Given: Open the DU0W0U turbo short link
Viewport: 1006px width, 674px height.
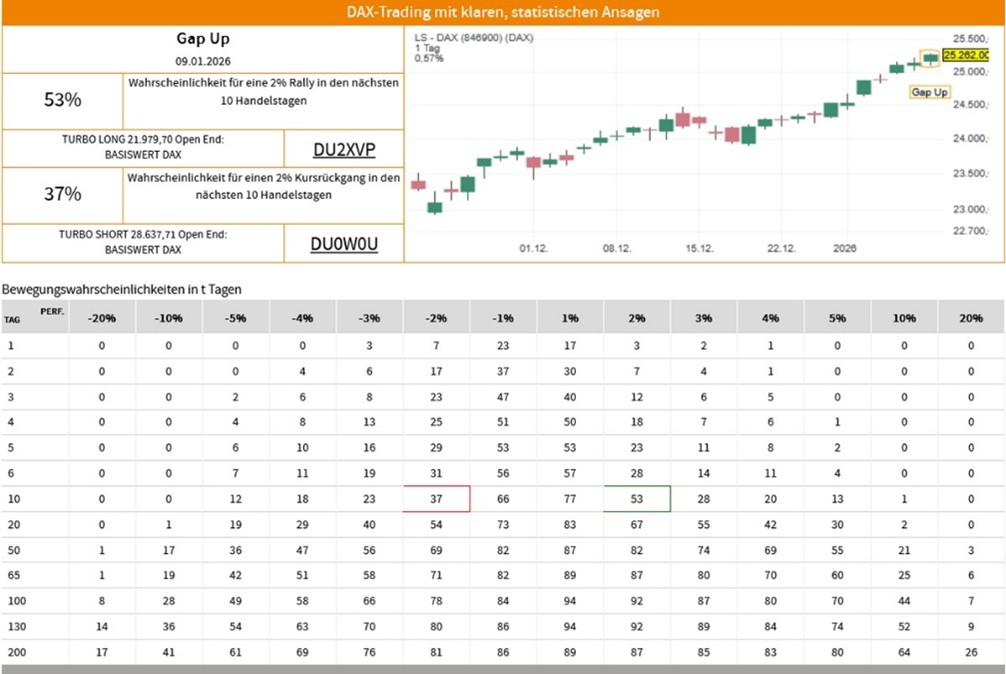Looking at the screenshot, I should click(x=344, y=244).
